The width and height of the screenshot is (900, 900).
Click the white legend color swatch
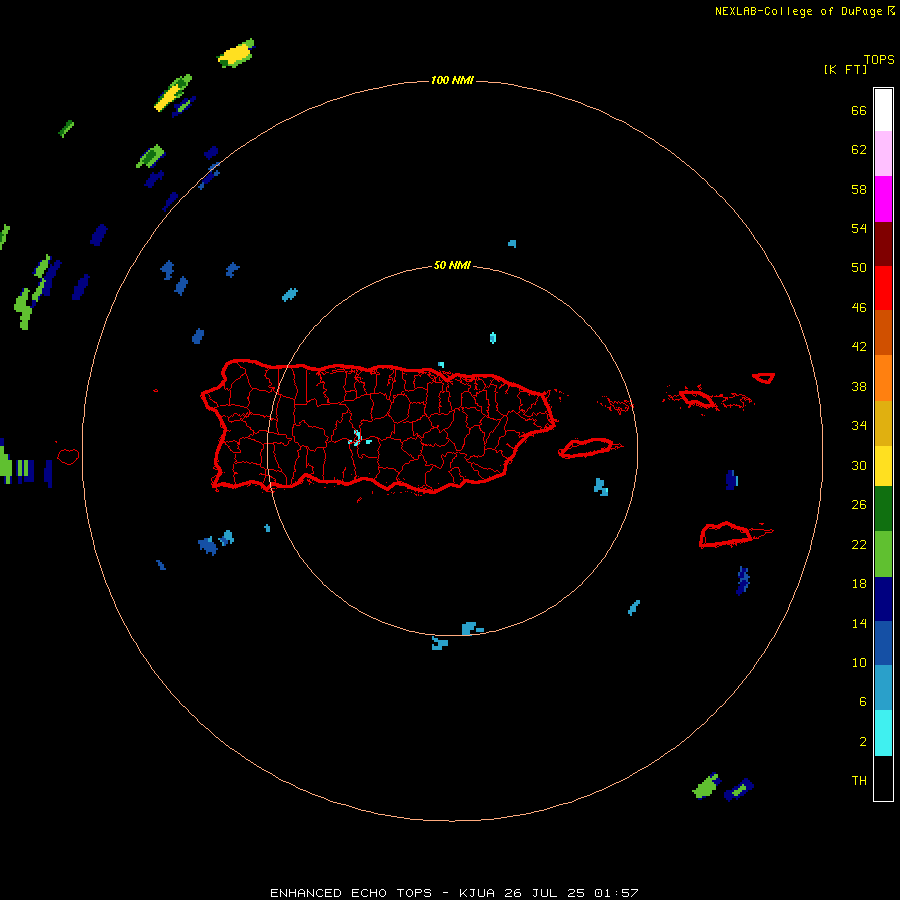pos(883,110)
